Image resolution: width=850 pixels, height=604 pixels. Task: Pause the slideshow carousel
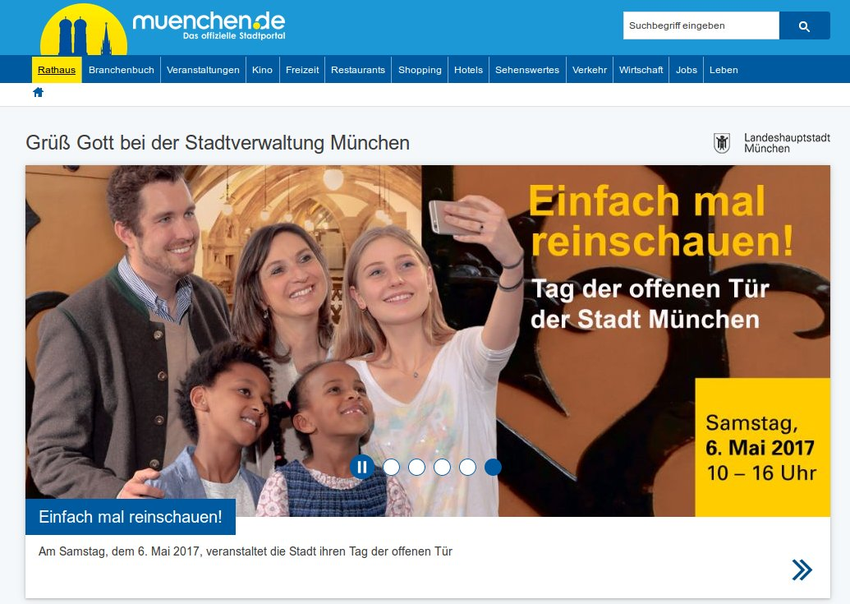pos(362,467)
